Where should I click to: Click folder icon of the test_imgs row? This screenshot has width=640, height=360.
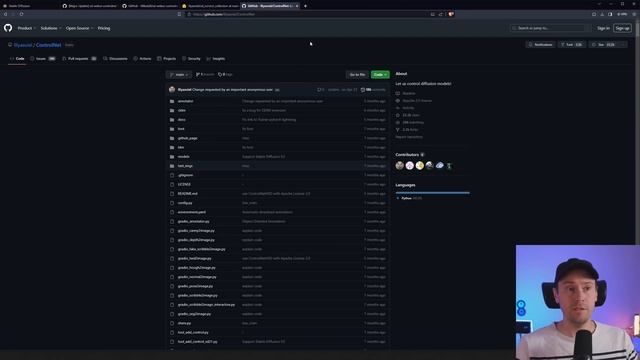[x=172, y=166]
